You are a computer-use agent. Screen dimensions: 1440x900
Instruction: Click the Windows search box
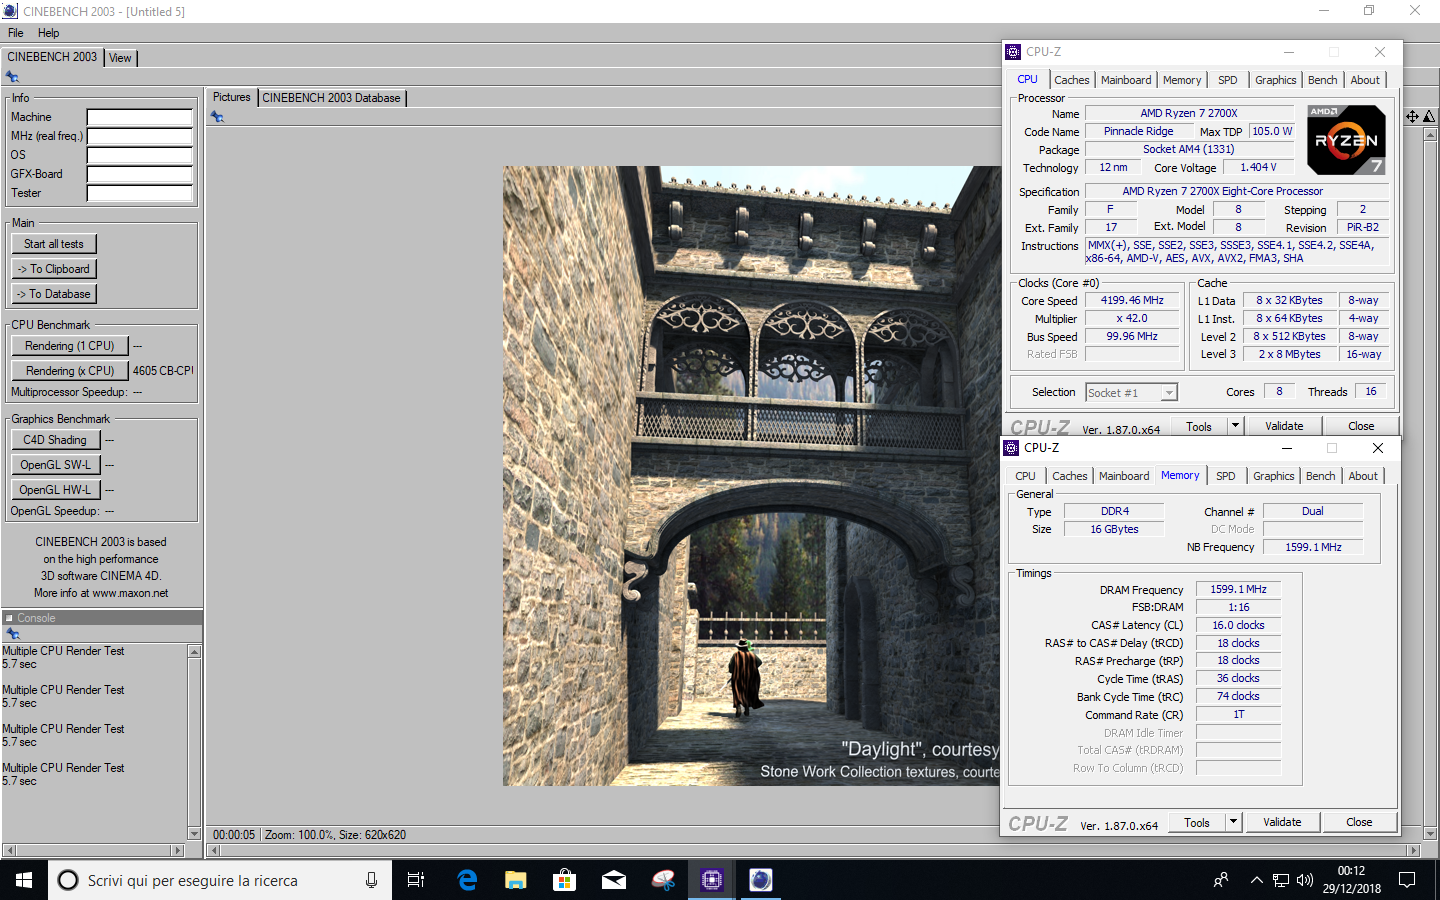[220, 880]
